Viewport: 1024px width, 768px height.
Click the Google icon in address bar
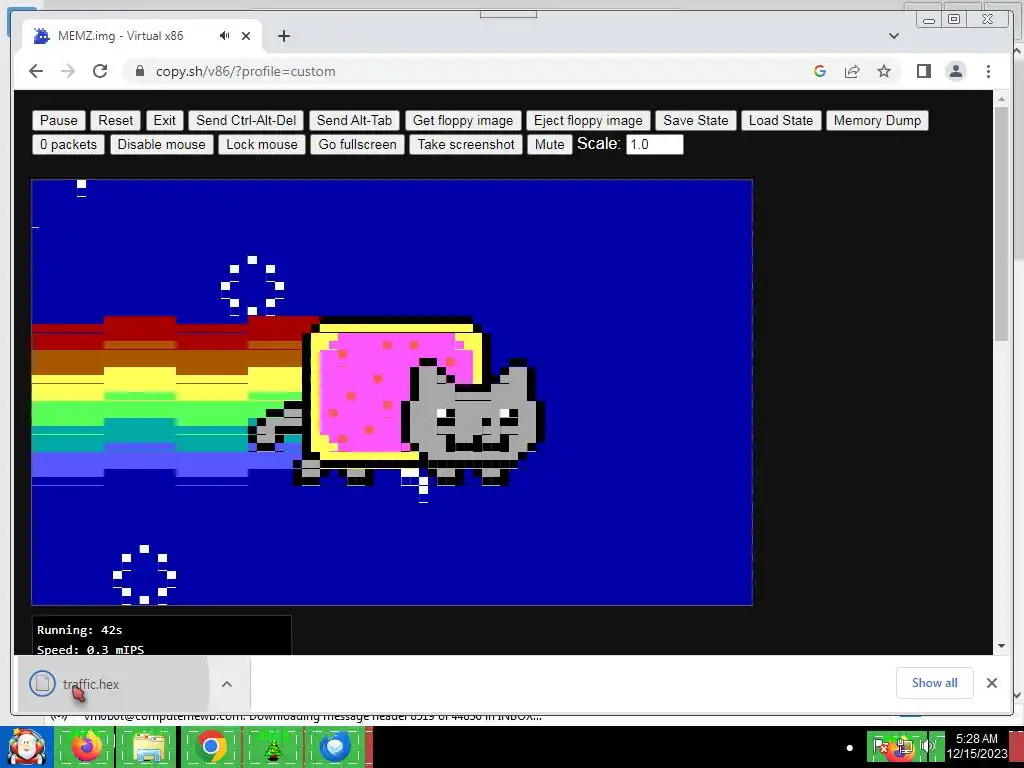click(x=820, y=71)
